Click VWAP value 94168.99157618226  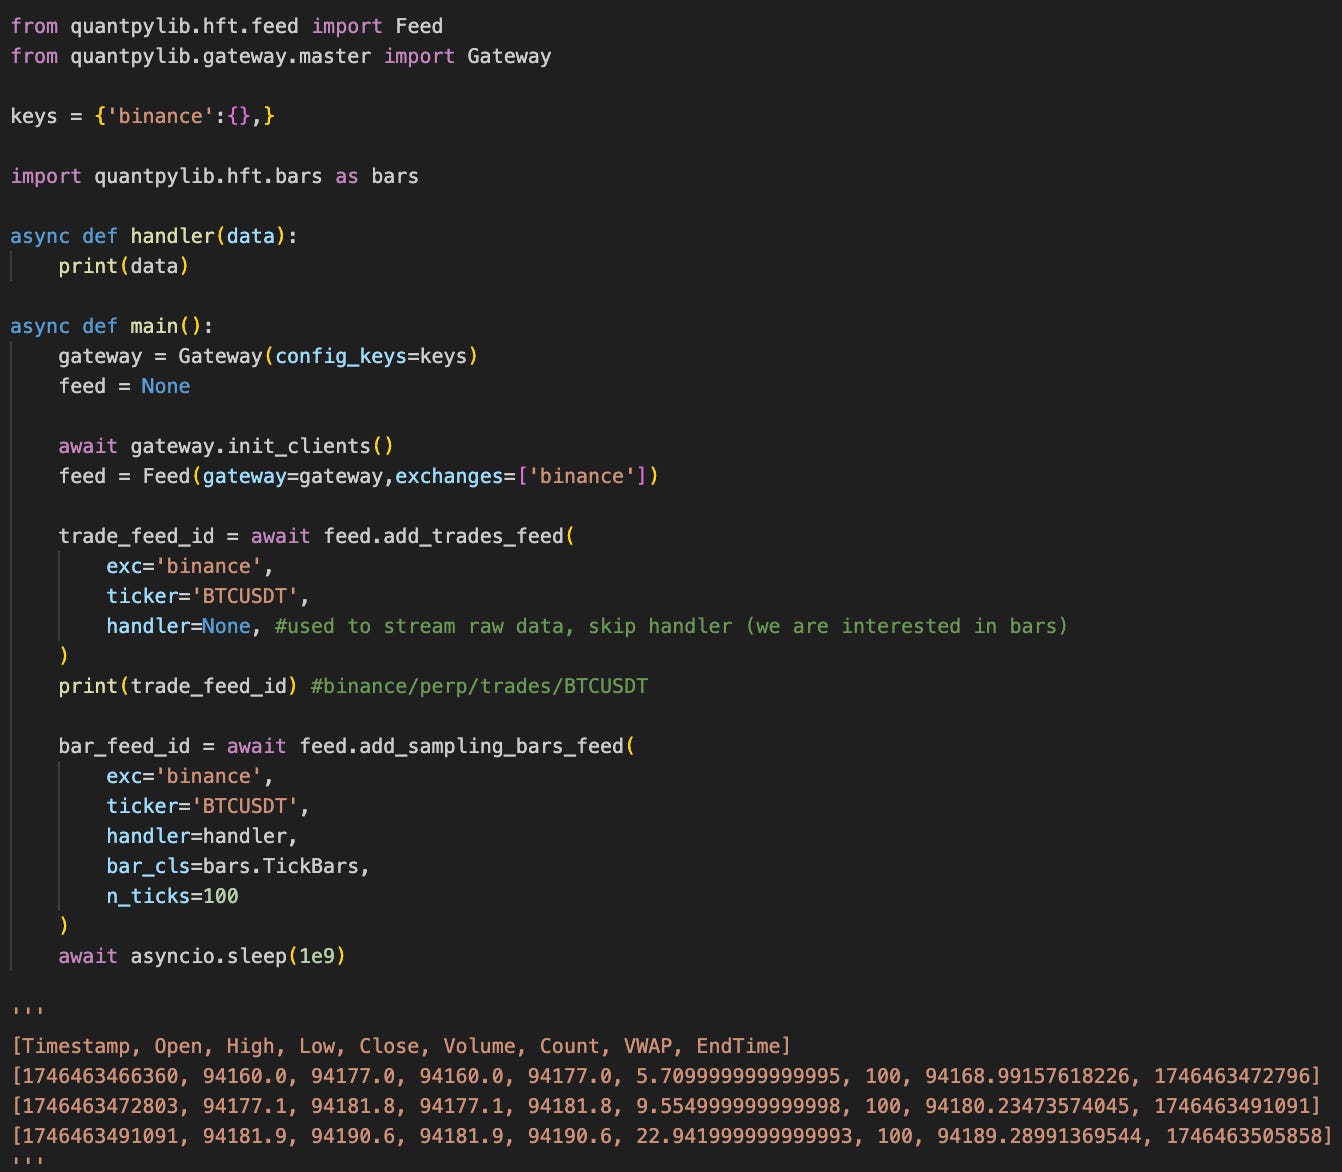1027,1076
